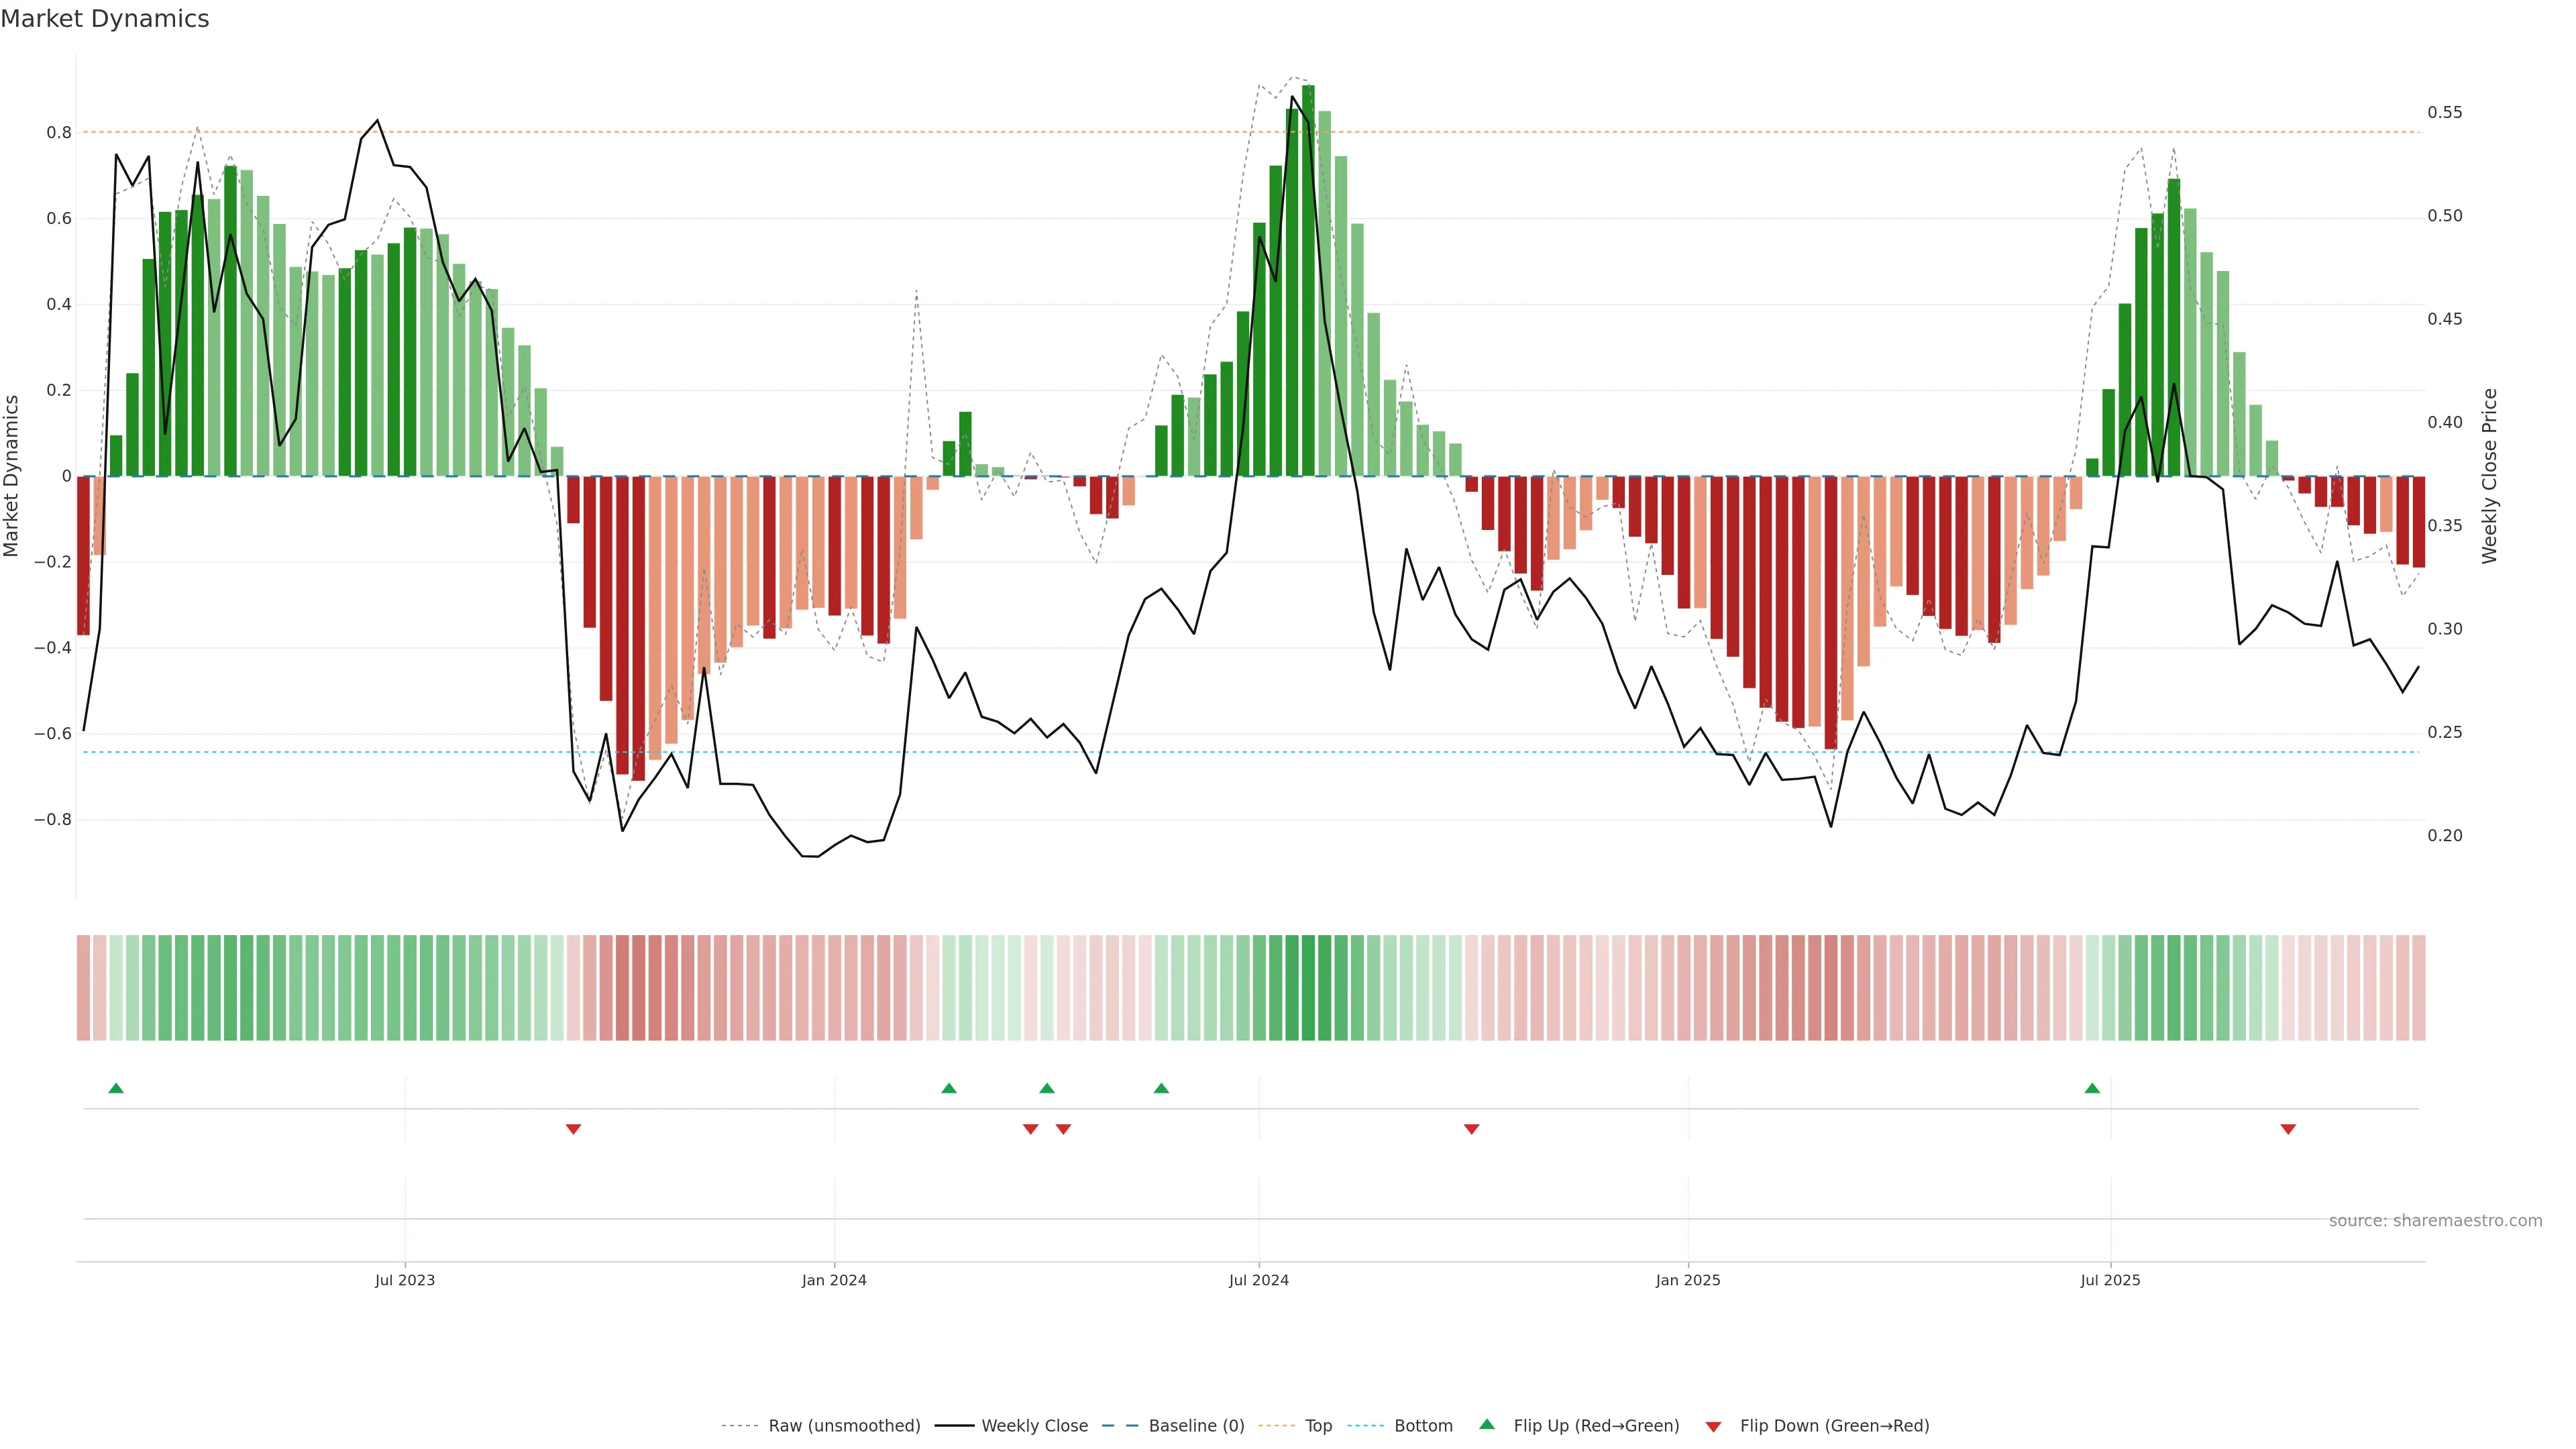Click the flip up marker just before Jul 2025
The width and height of the screenshot is (2576, 1449).
point(2092,1088)
